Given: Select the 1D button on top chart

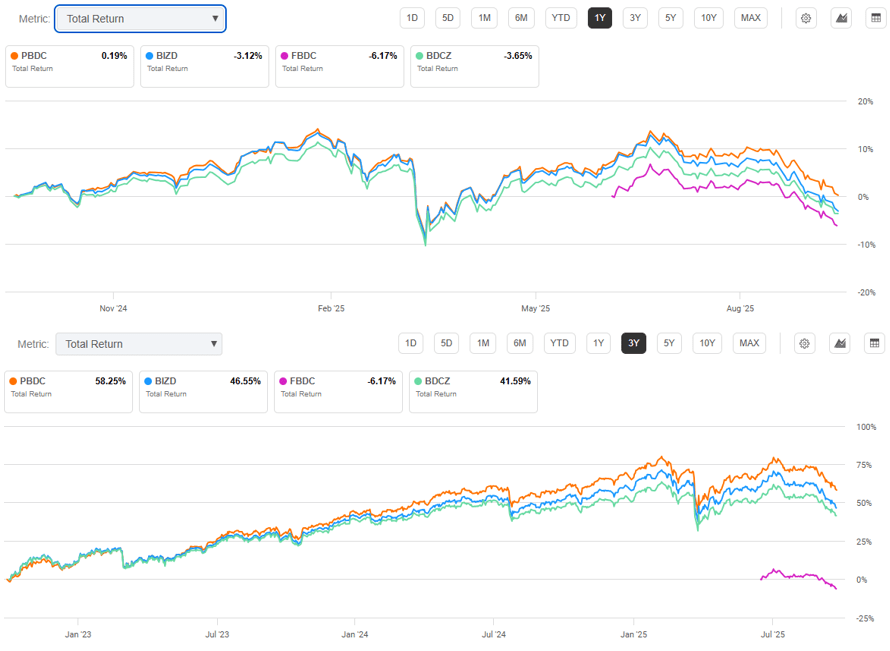Looking at the screenshot, I should click(412, 17).
